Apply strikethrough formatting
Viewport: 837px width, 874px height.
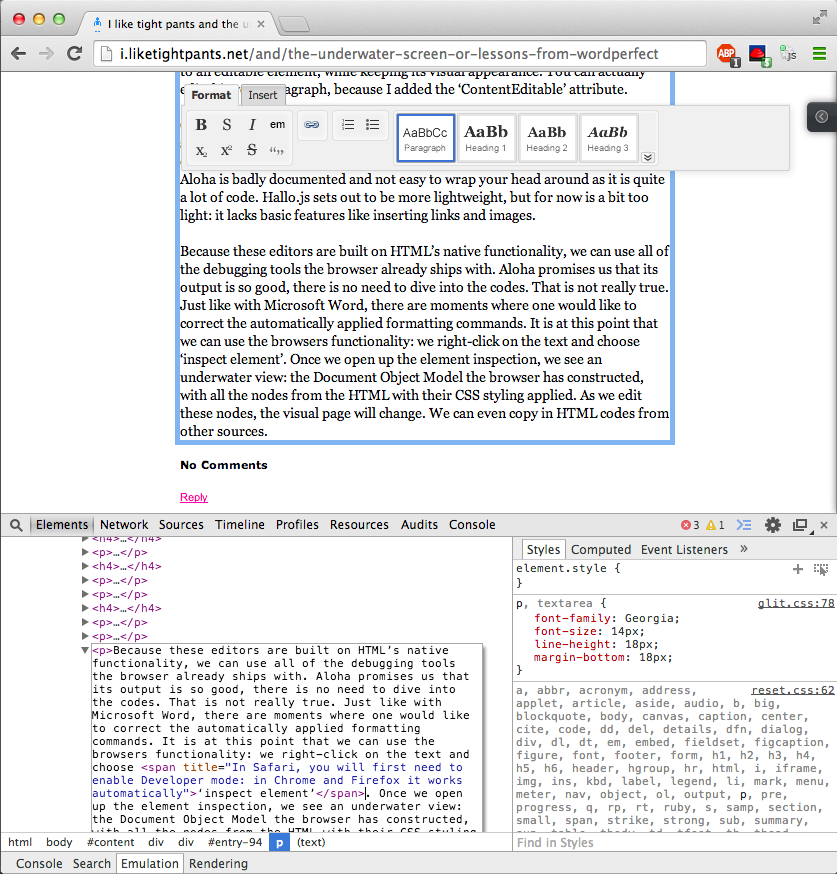[x=252, y=150]
